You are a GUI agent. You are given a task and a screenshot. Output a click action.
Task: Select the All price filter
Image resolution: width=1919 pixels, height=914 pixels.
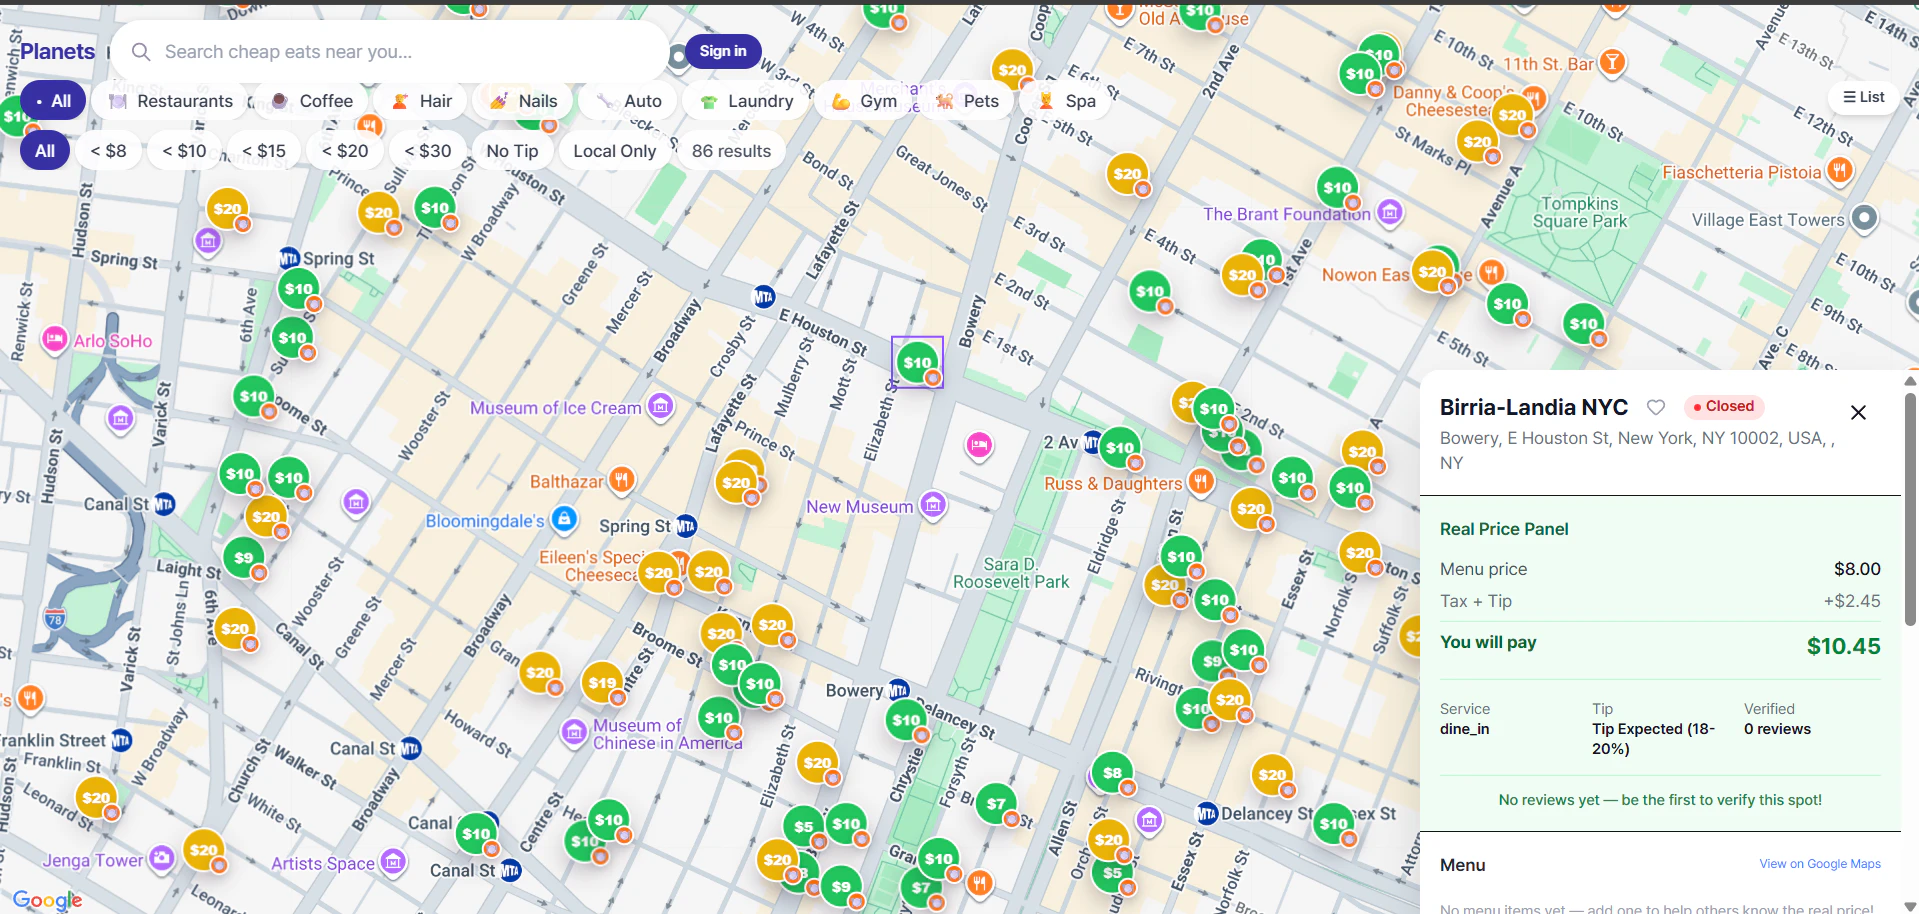tap(45, 151)
